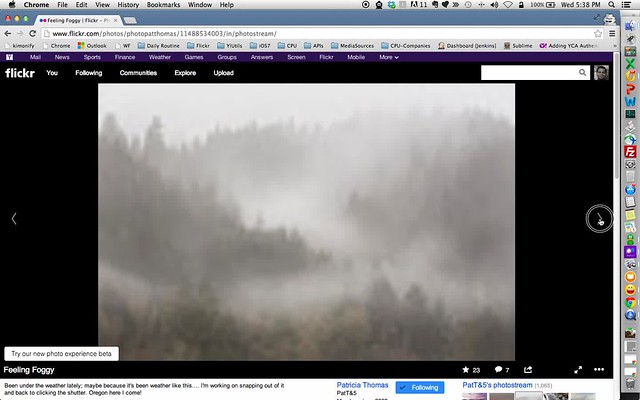Go to the previous photo arrow
Viewport: 640px width, 400px height.
pyautogui.click(x=13, y=219)
